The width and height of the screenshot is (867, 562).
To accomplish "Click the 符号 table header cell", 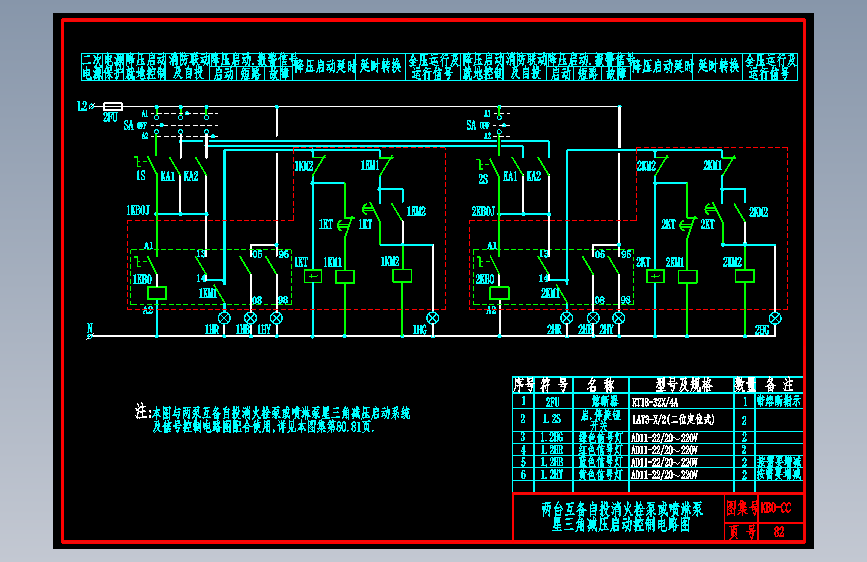I will (553, 384).
